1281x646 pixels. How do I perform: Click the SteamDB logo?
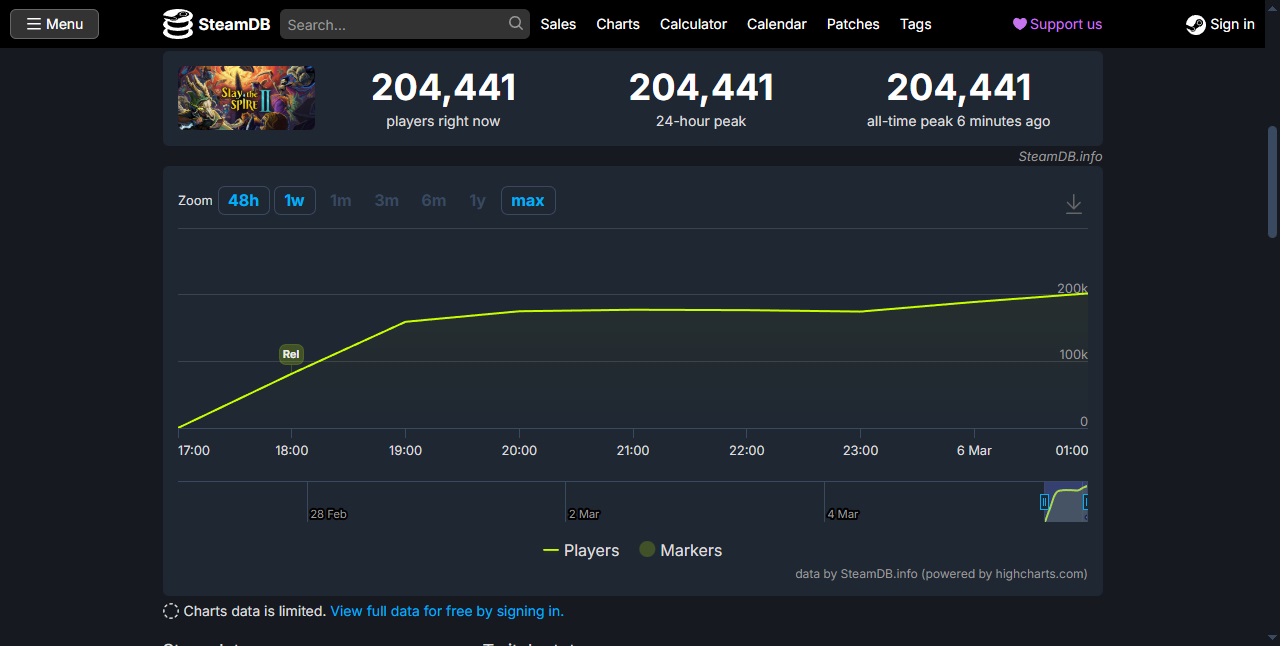pos(217,24)
